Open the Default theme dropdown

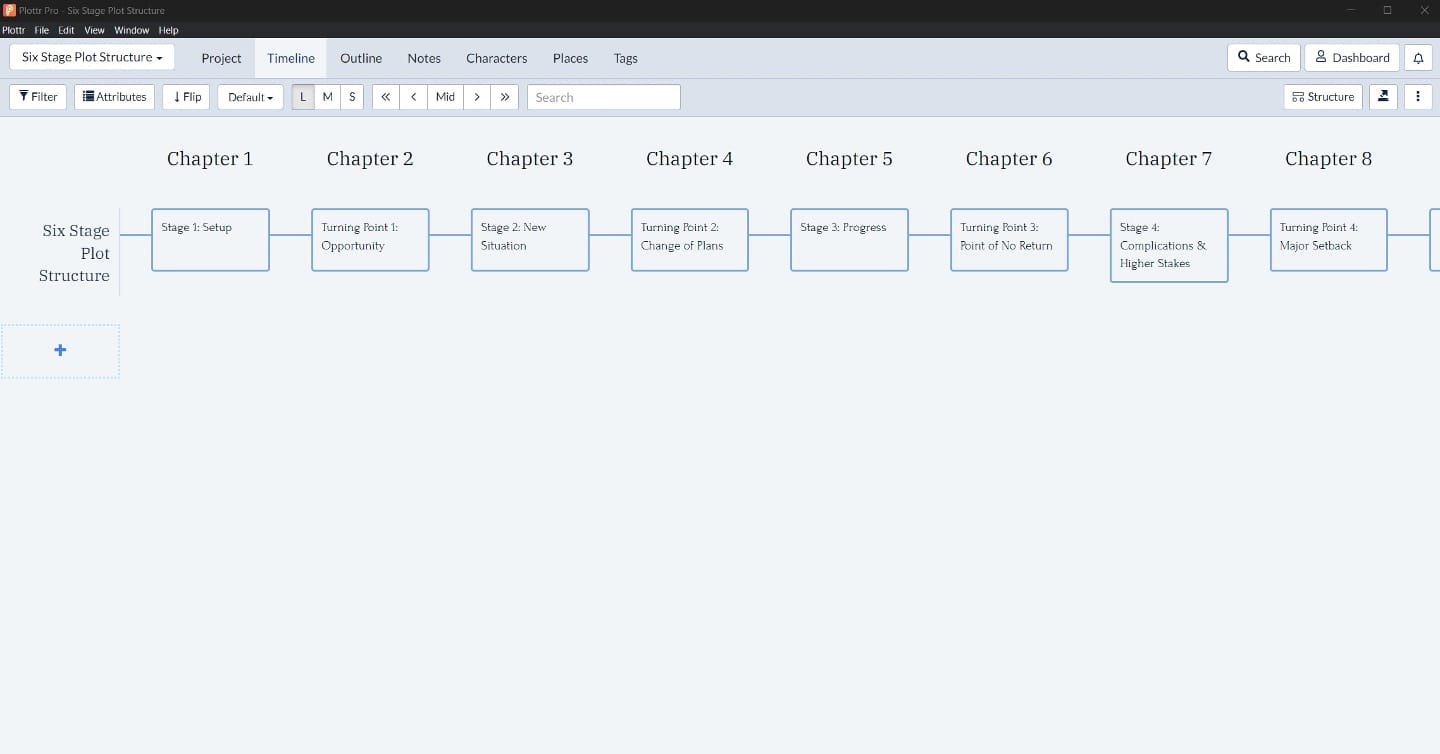[x=249, y=96]
